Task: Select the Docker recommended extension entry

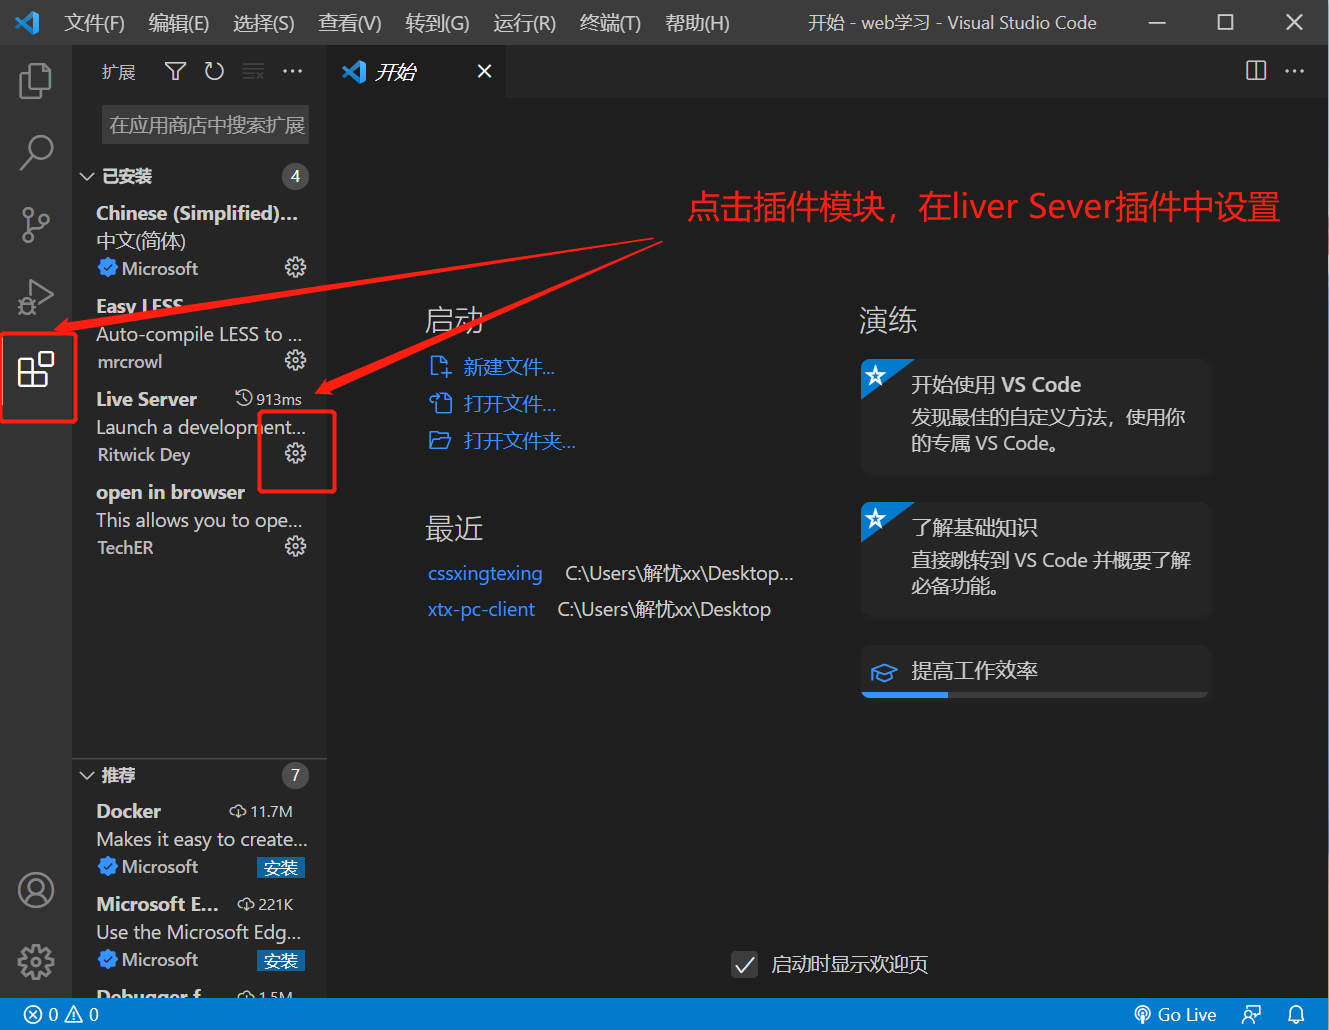Action: click(x=199, y=839)
